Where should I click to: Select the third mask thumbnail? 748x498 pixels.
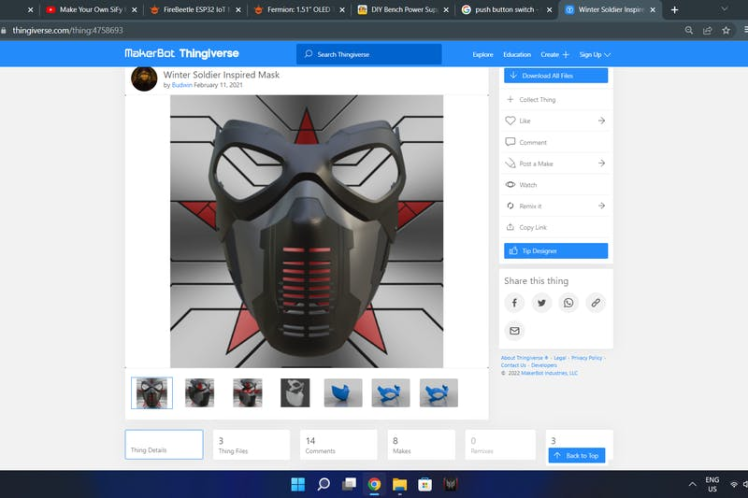coord(247,393)
